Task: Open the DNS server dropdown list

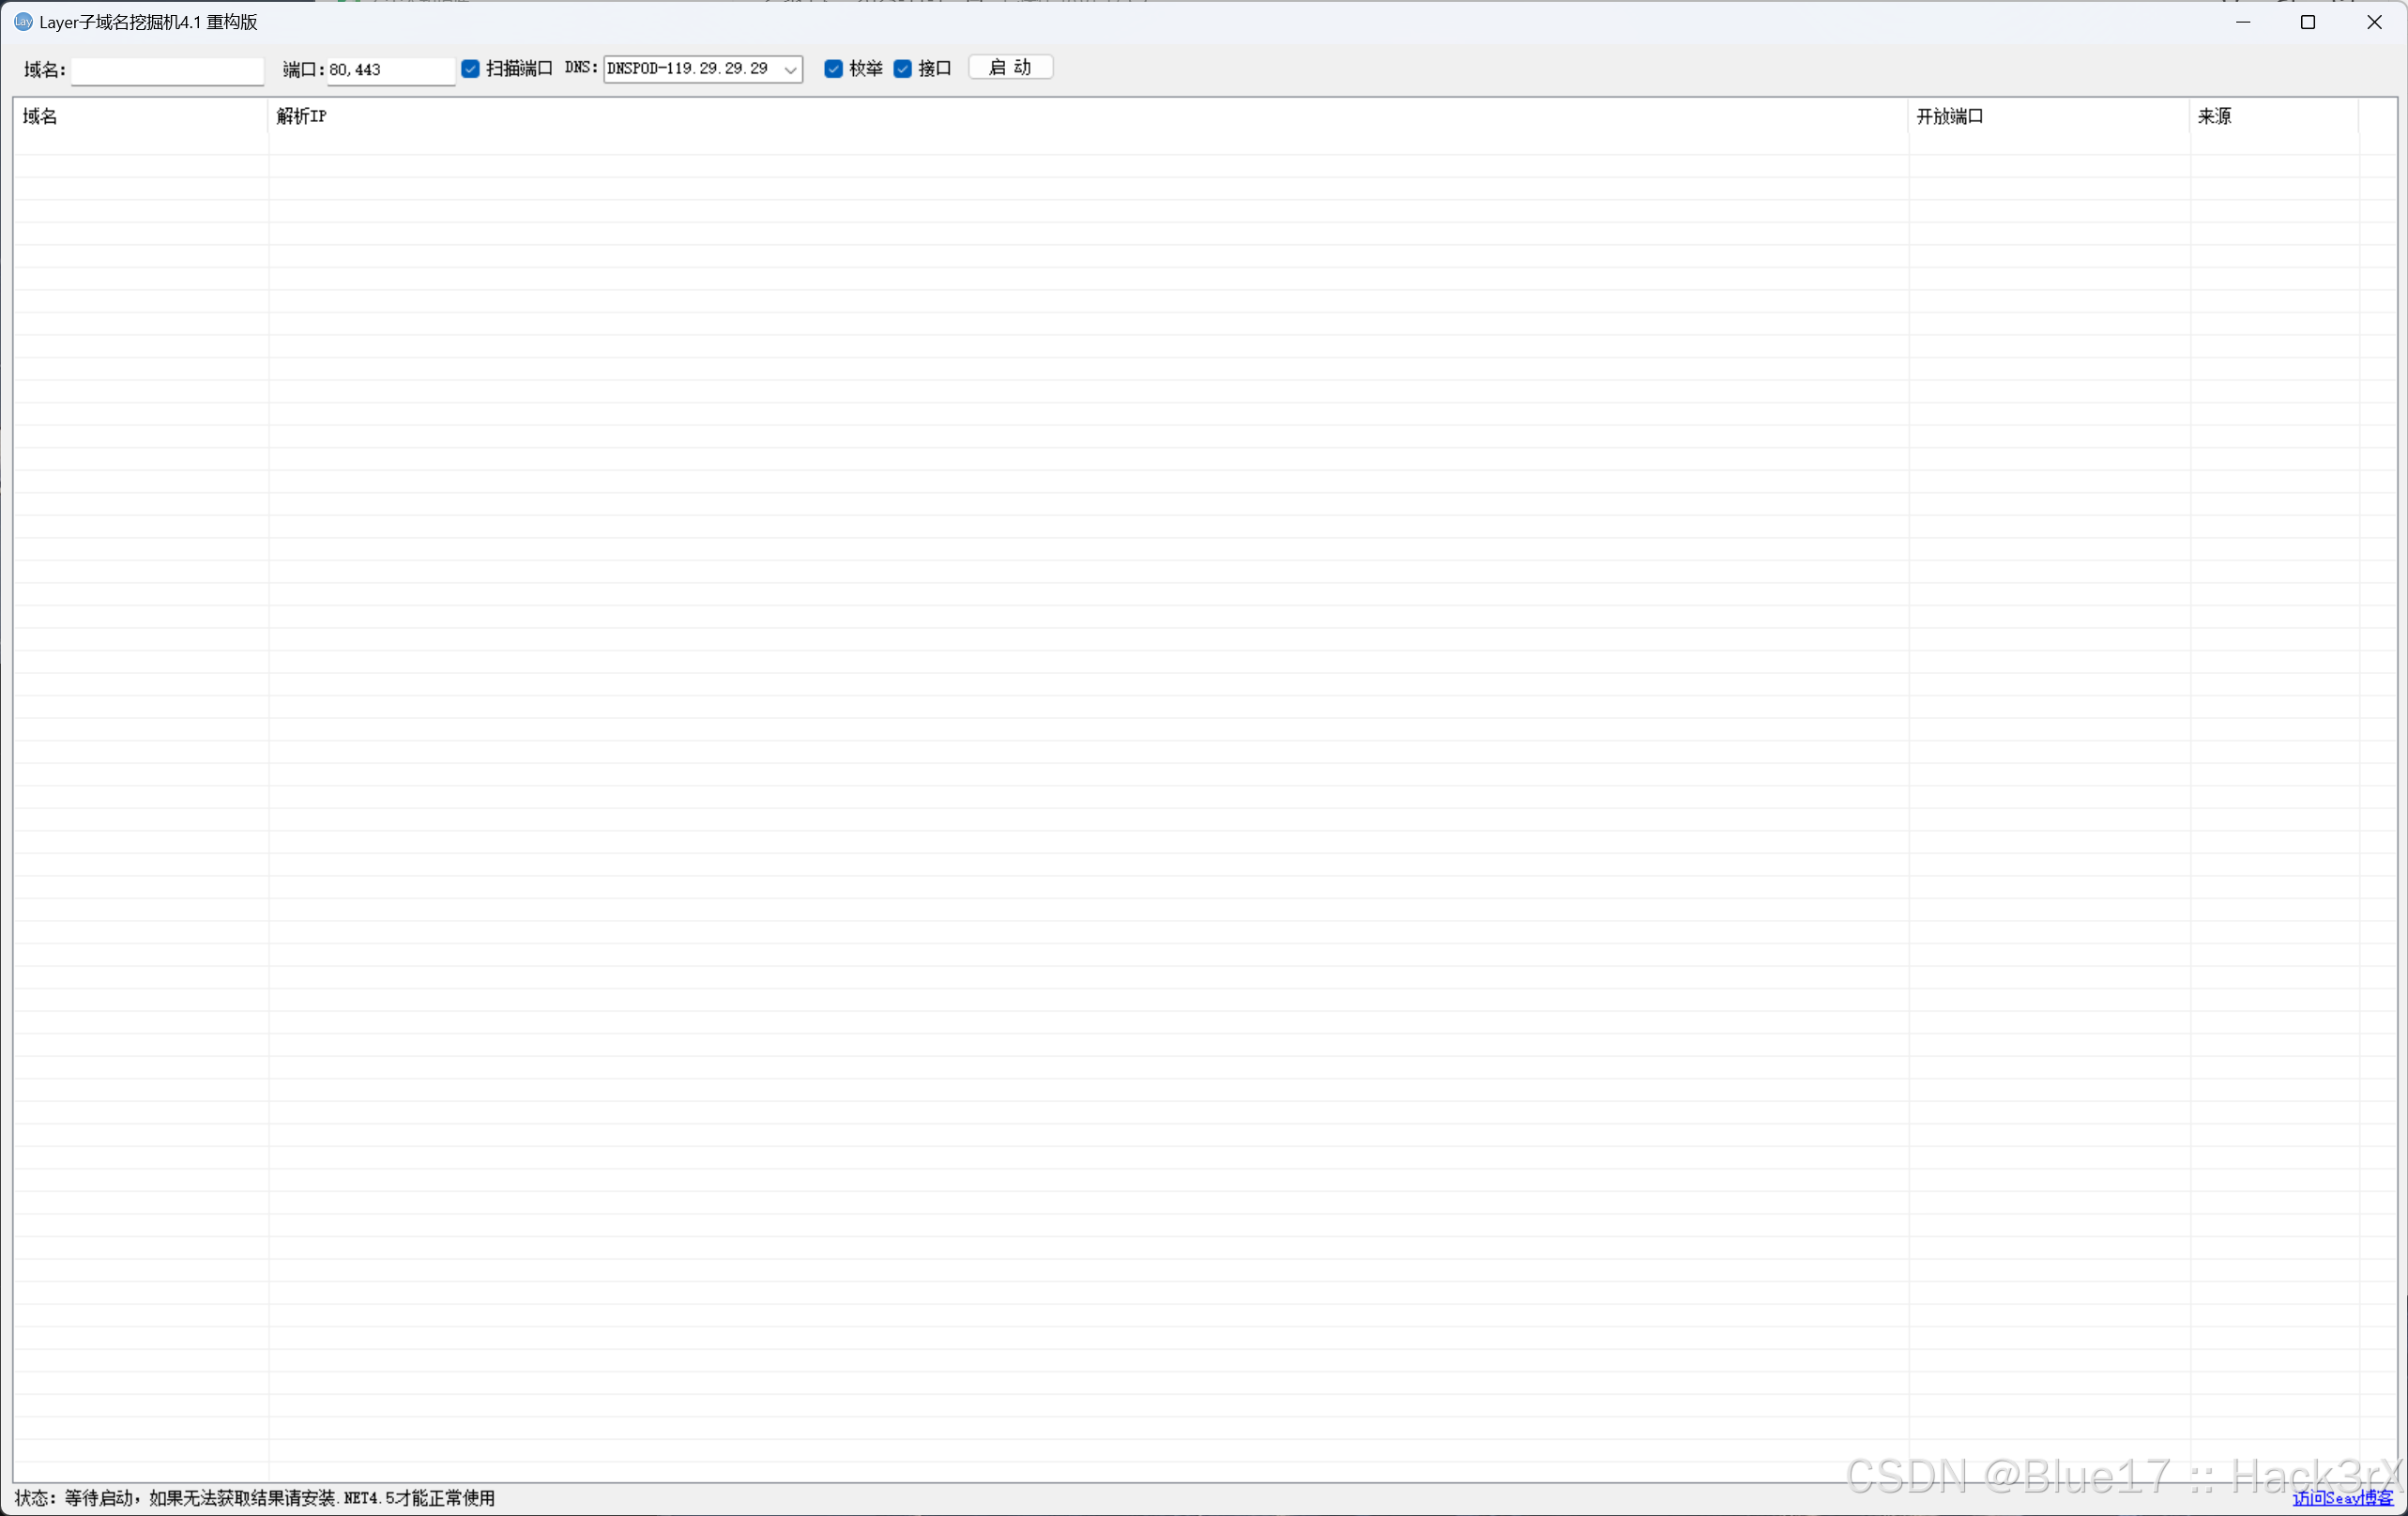Action: (x=790, y=70)
